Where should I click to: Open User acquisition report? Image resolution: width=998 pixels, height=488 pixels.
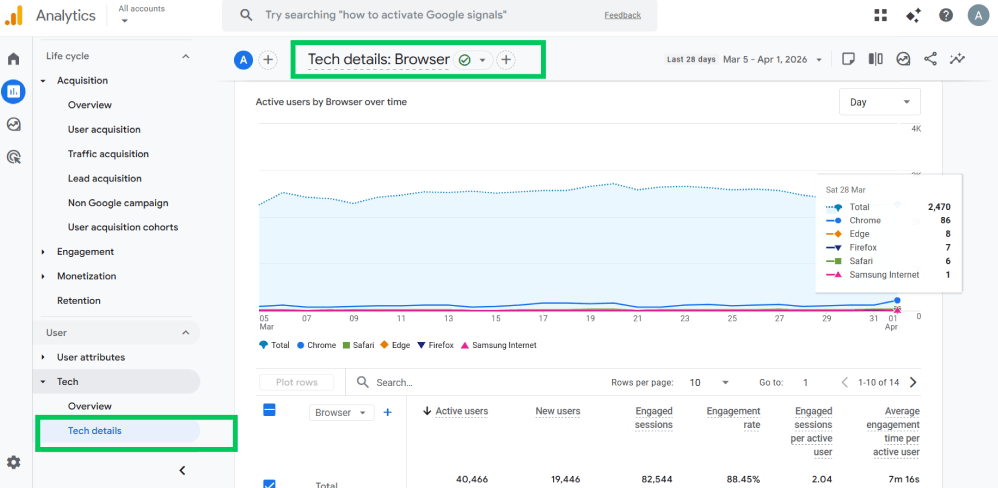click(x=104, y=130)
